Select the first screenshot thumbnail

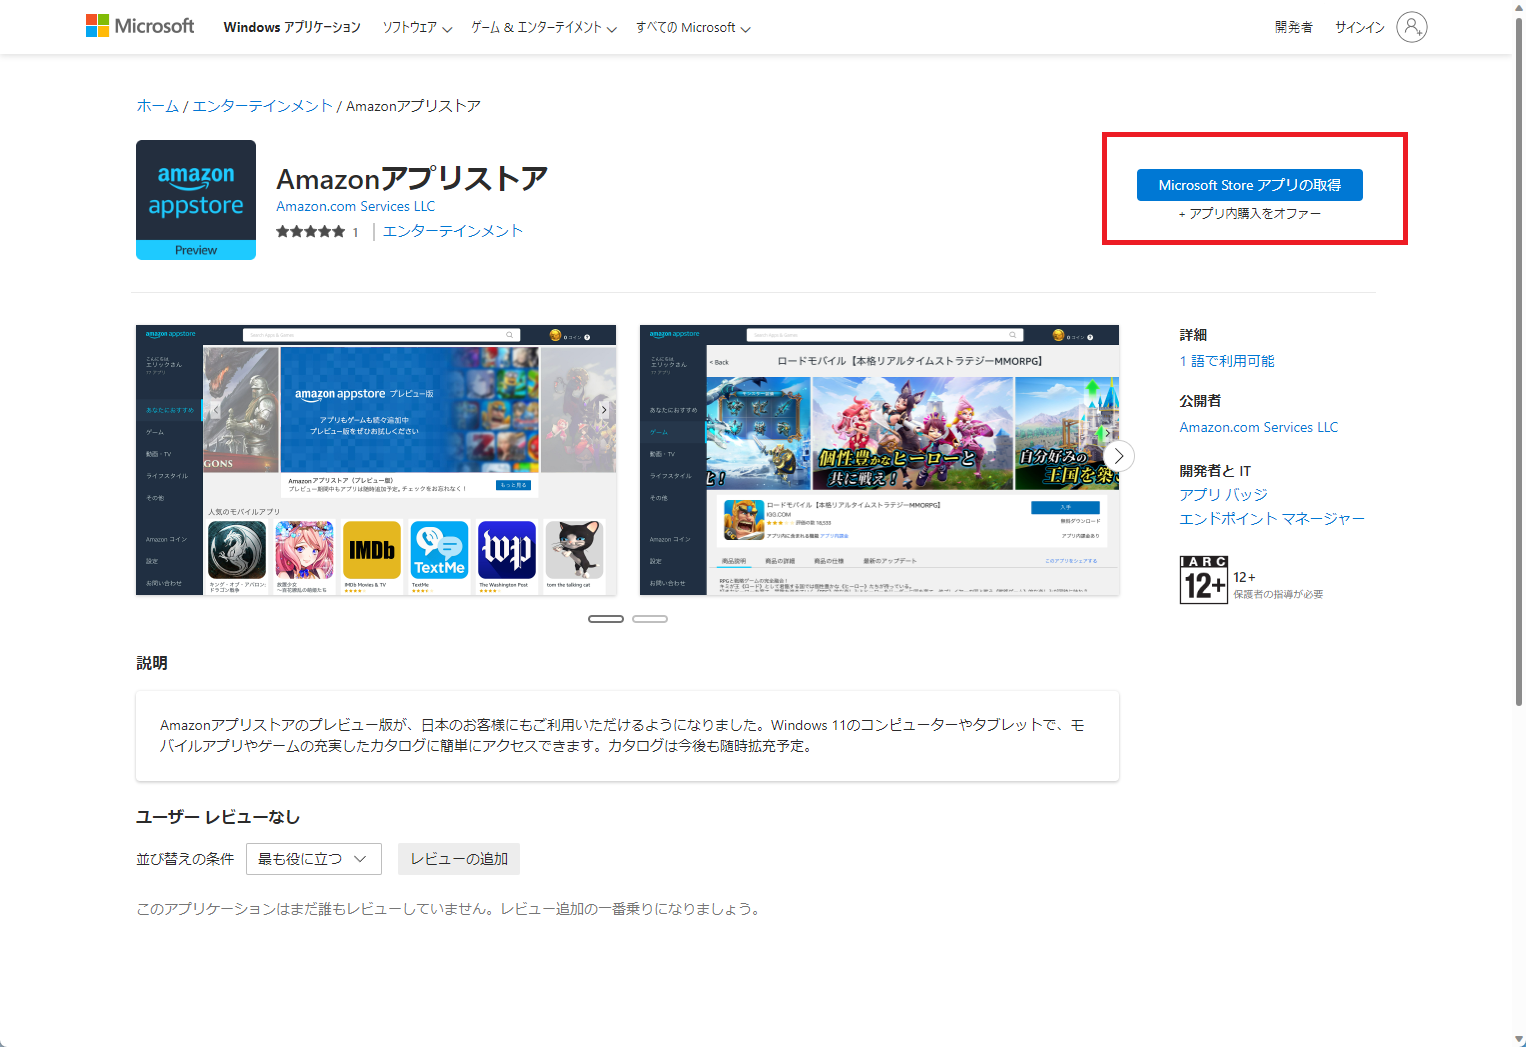pos(376,460)
